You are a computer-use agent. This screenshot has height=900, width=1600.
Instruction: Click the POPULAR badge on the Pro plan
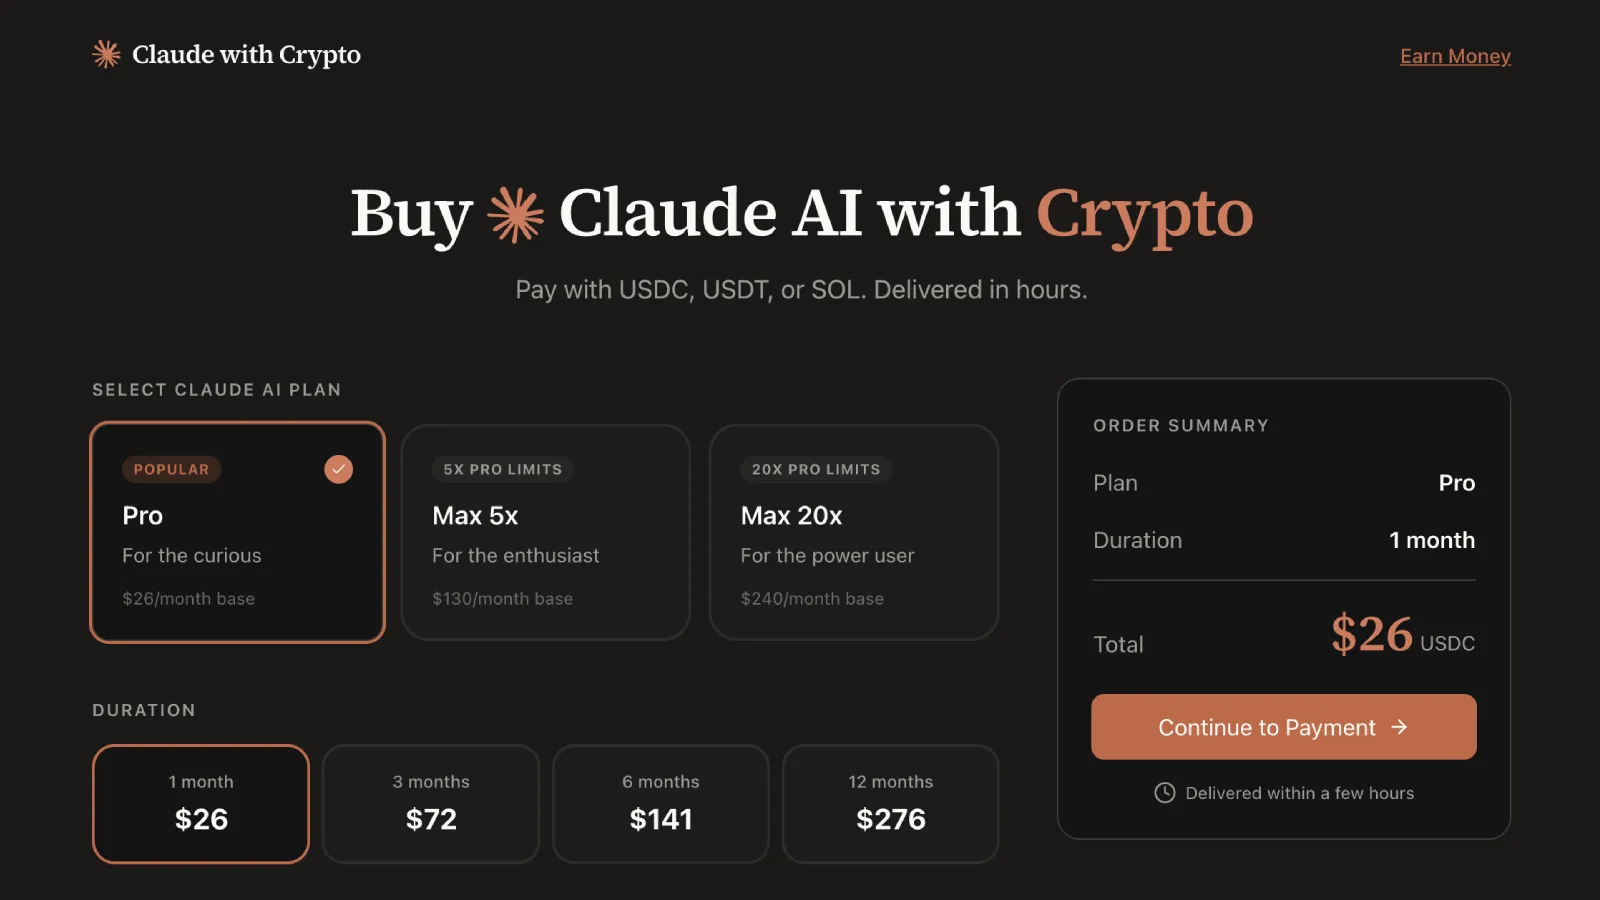[x=171, y=468]
